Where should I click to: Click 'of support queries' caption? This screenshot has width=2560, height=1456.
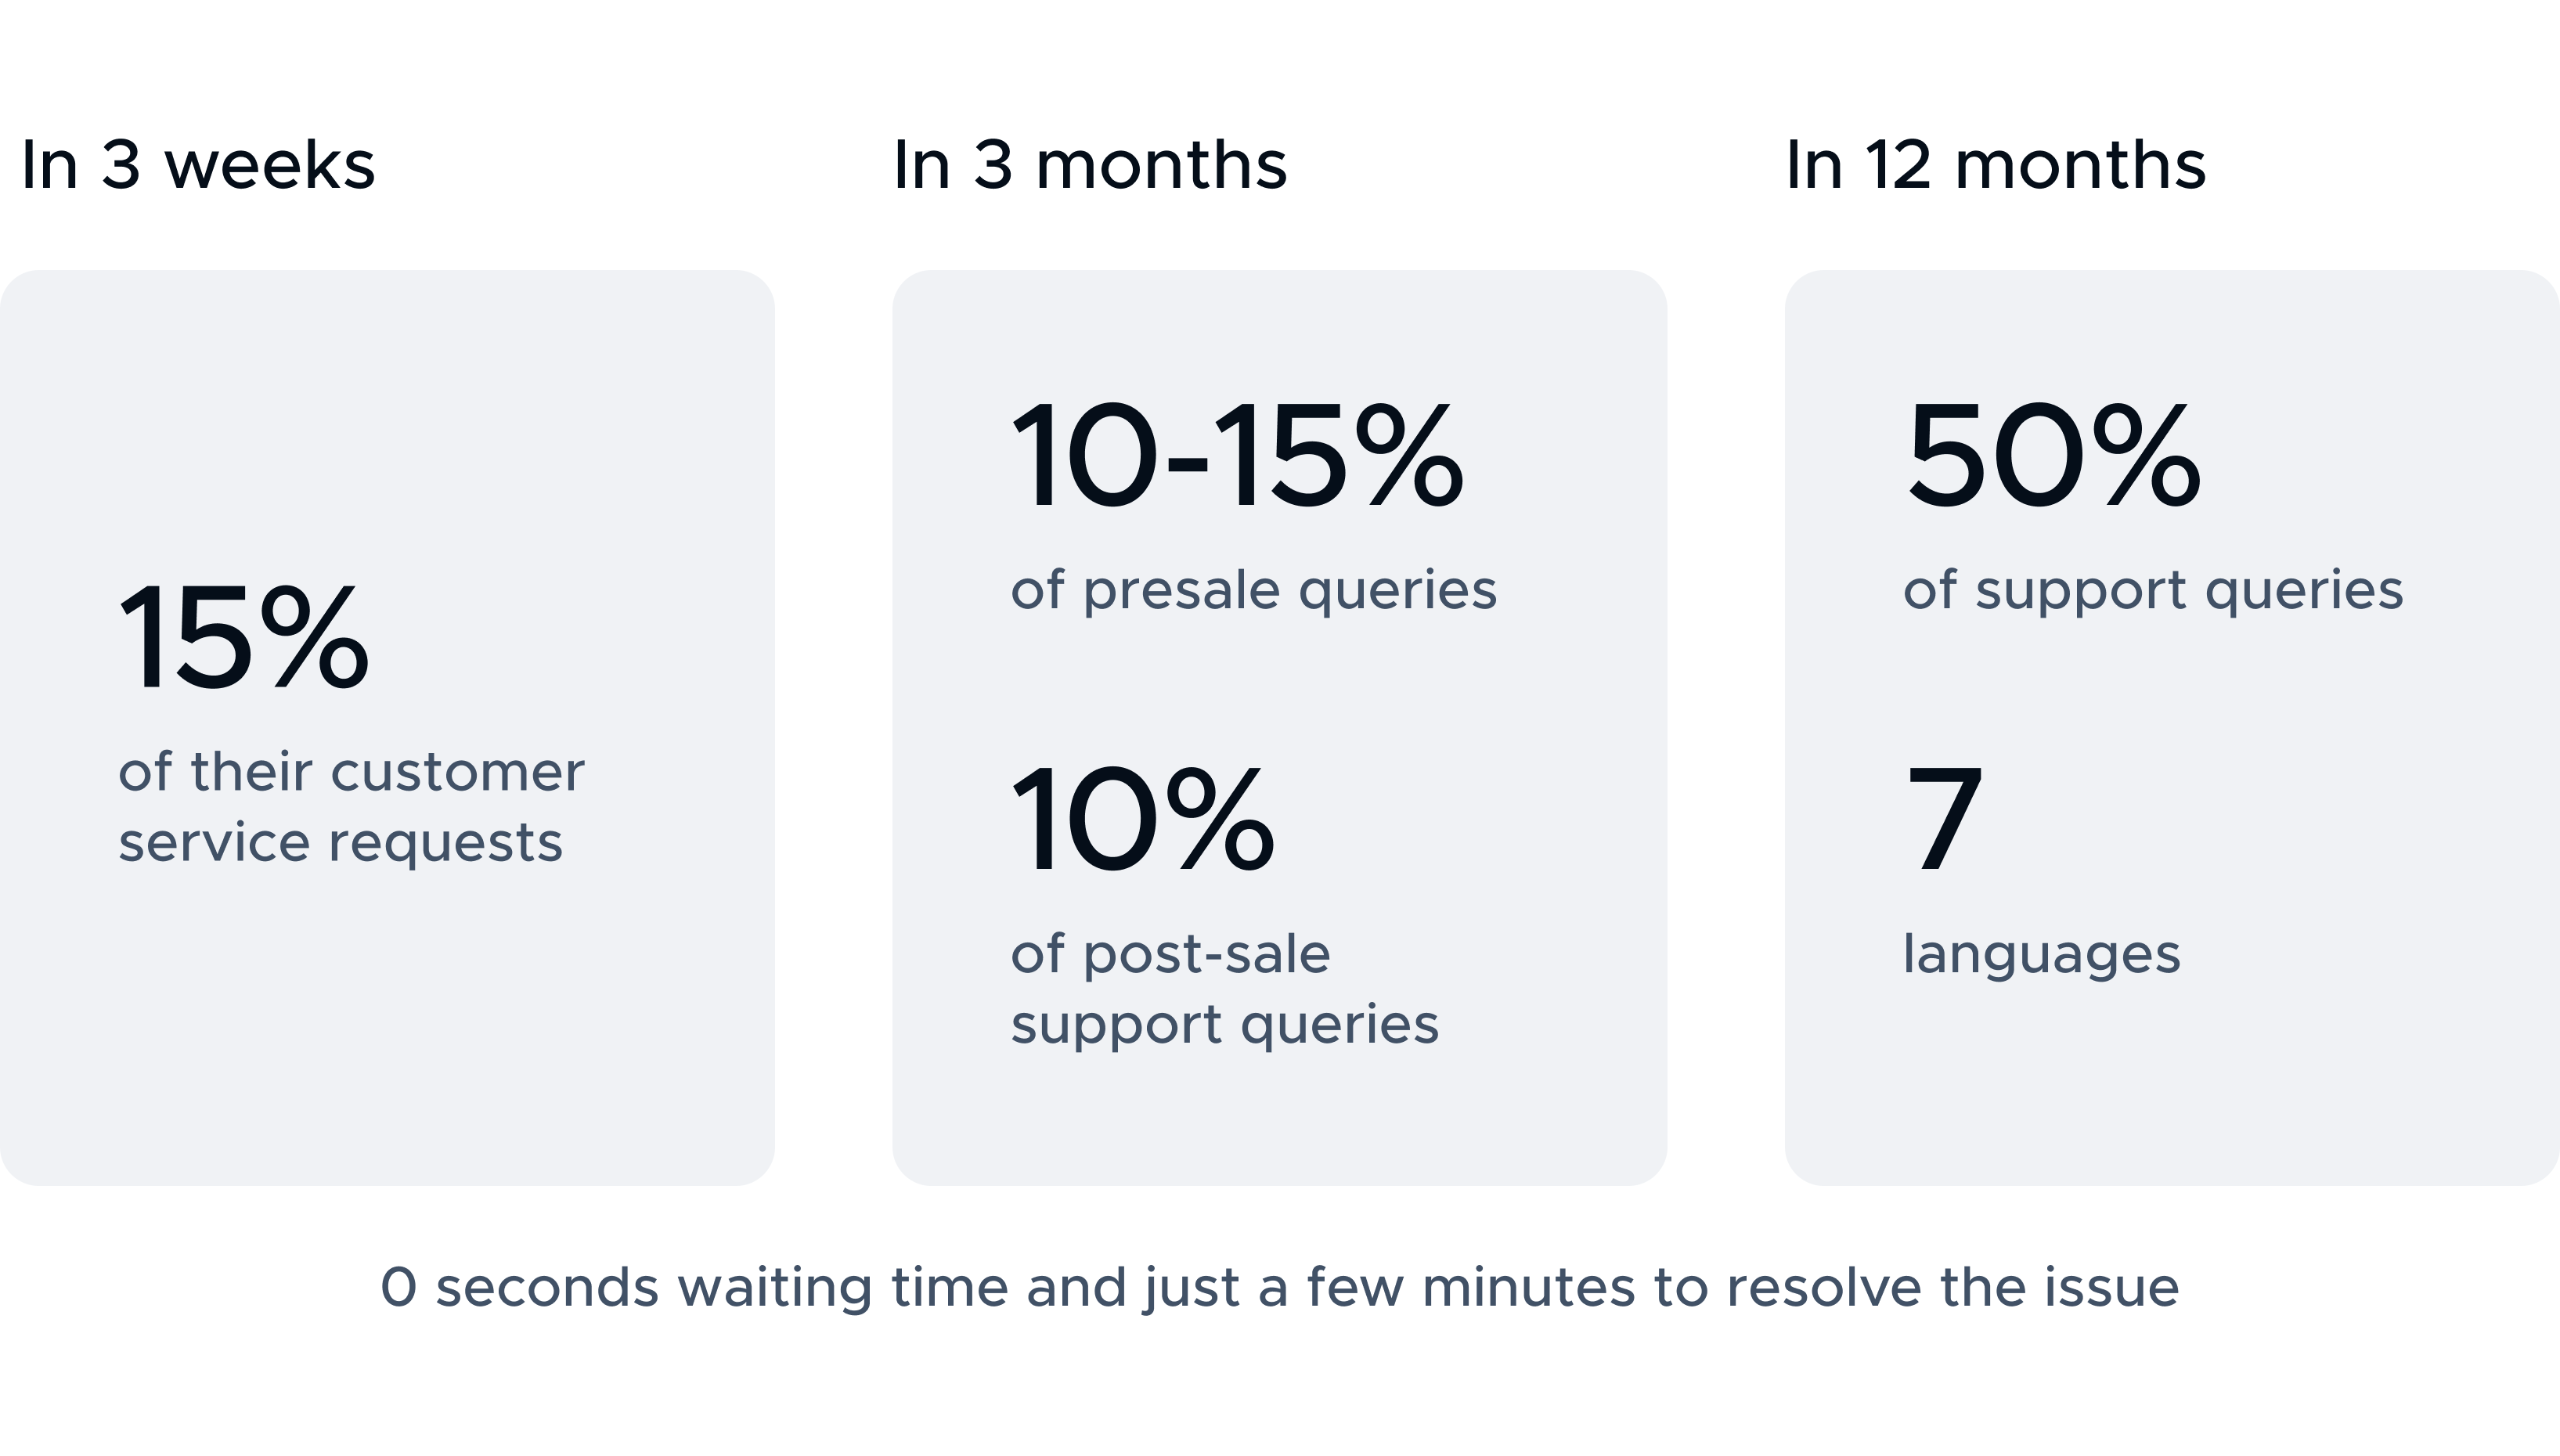click(x=2153, y=590)
